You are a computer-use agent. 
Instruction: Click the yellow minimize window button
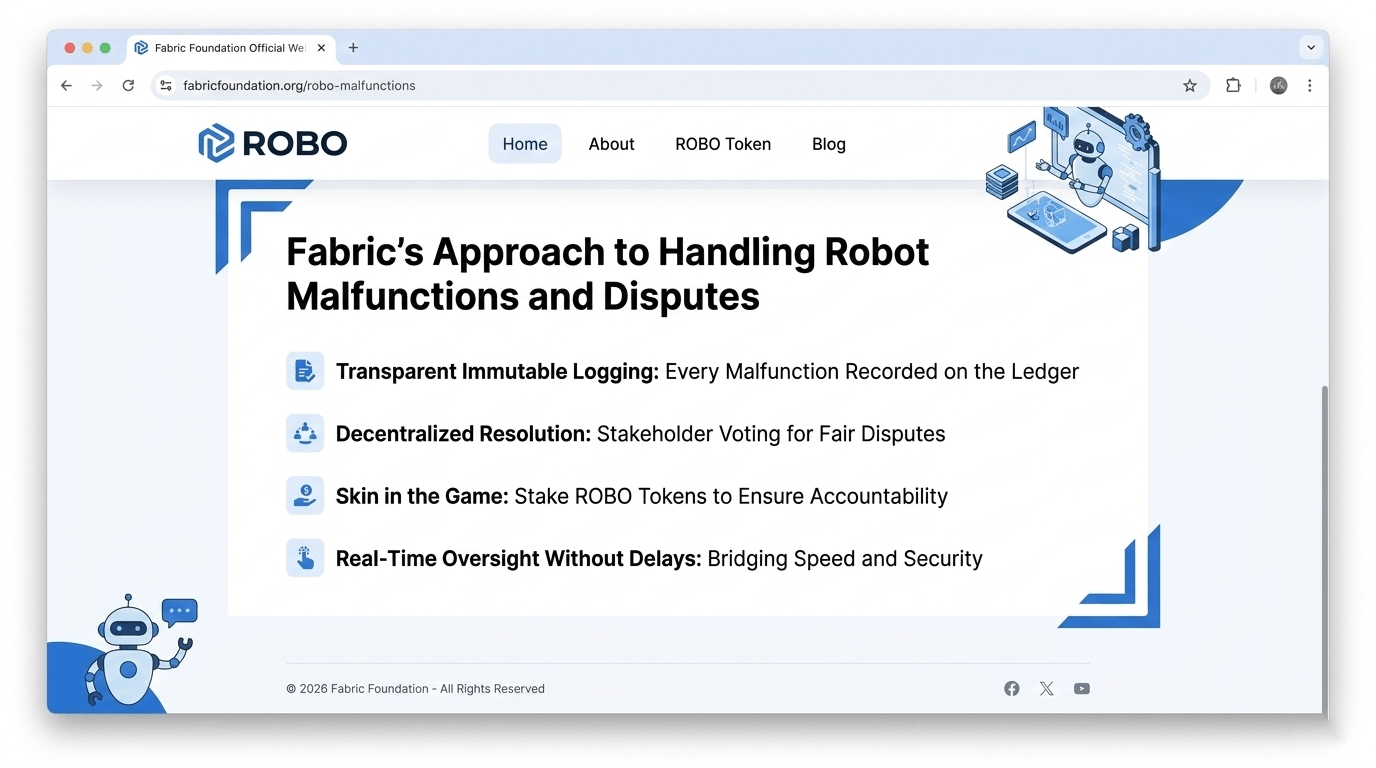point(88,48)
